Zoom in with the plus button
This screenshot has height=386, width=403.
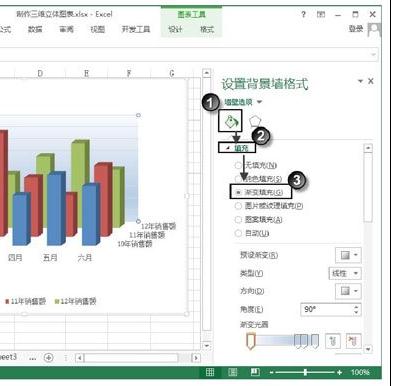coord(339,372)
